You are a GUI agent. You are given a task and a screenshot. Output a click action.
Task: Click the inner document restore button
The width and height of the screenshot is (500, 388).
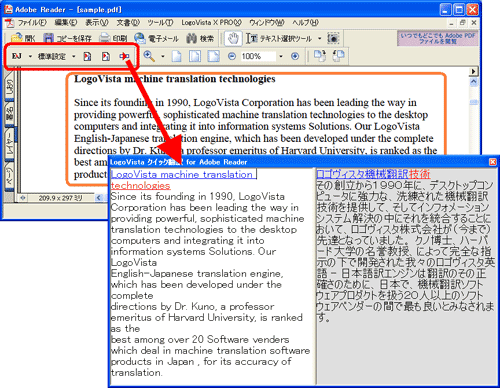(x=462, y=23)
